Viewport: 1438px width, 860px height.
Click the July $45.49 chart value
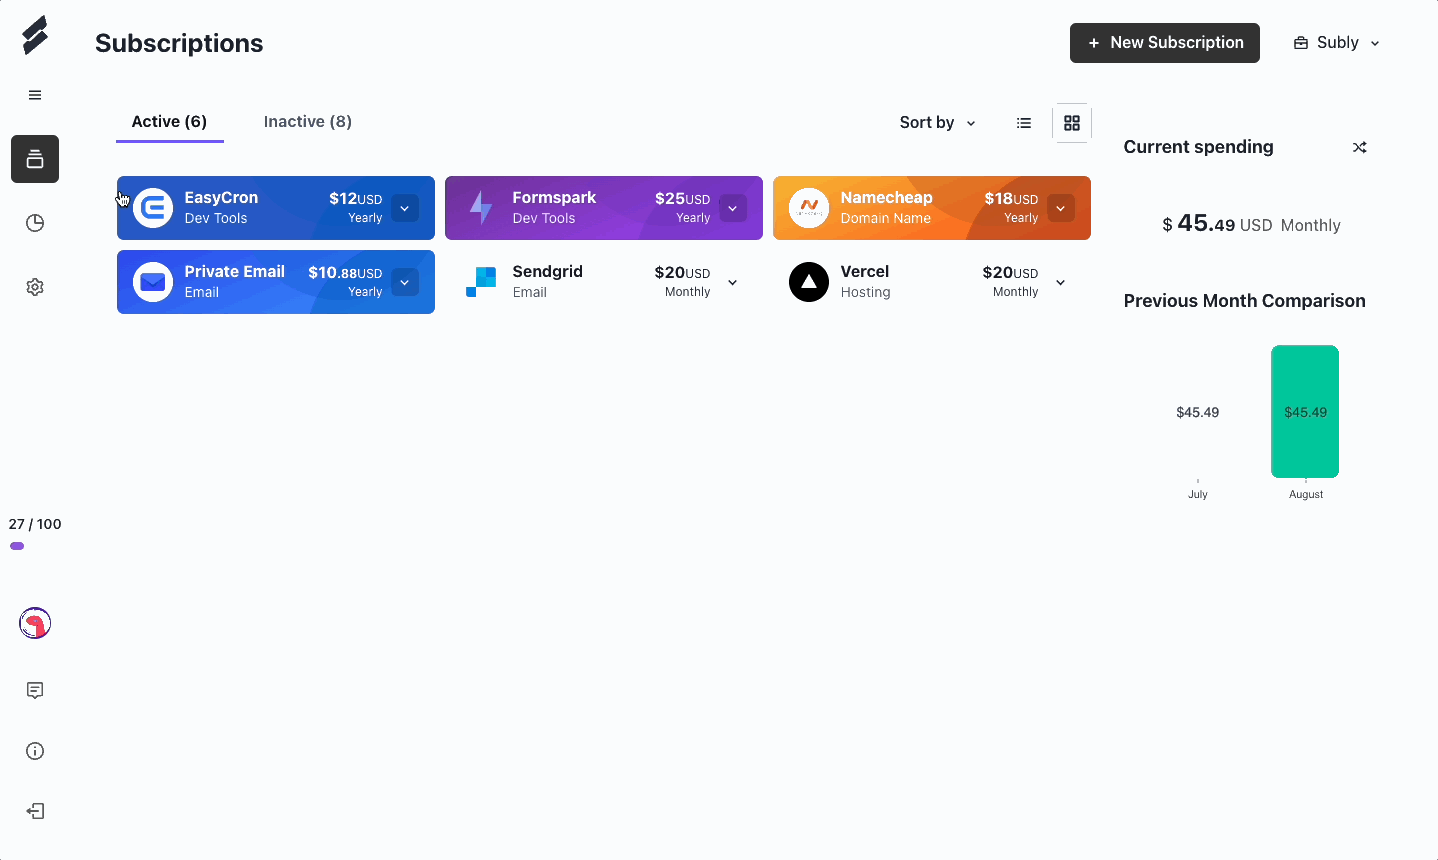[1197, 412]
